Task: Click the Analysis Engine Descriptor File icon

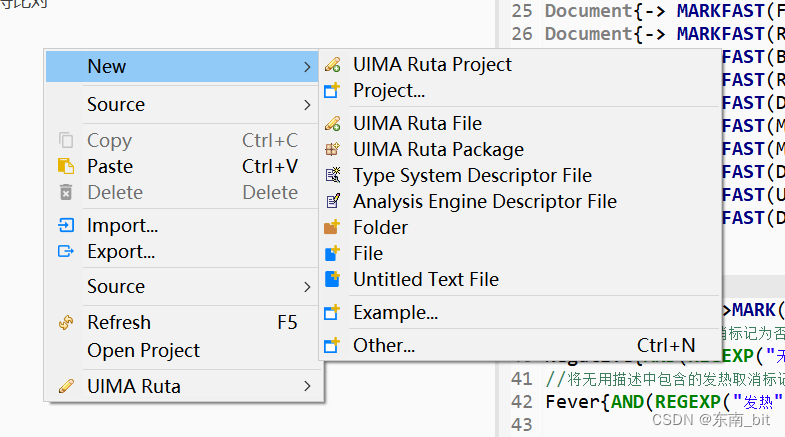Action: coord(333,202)
